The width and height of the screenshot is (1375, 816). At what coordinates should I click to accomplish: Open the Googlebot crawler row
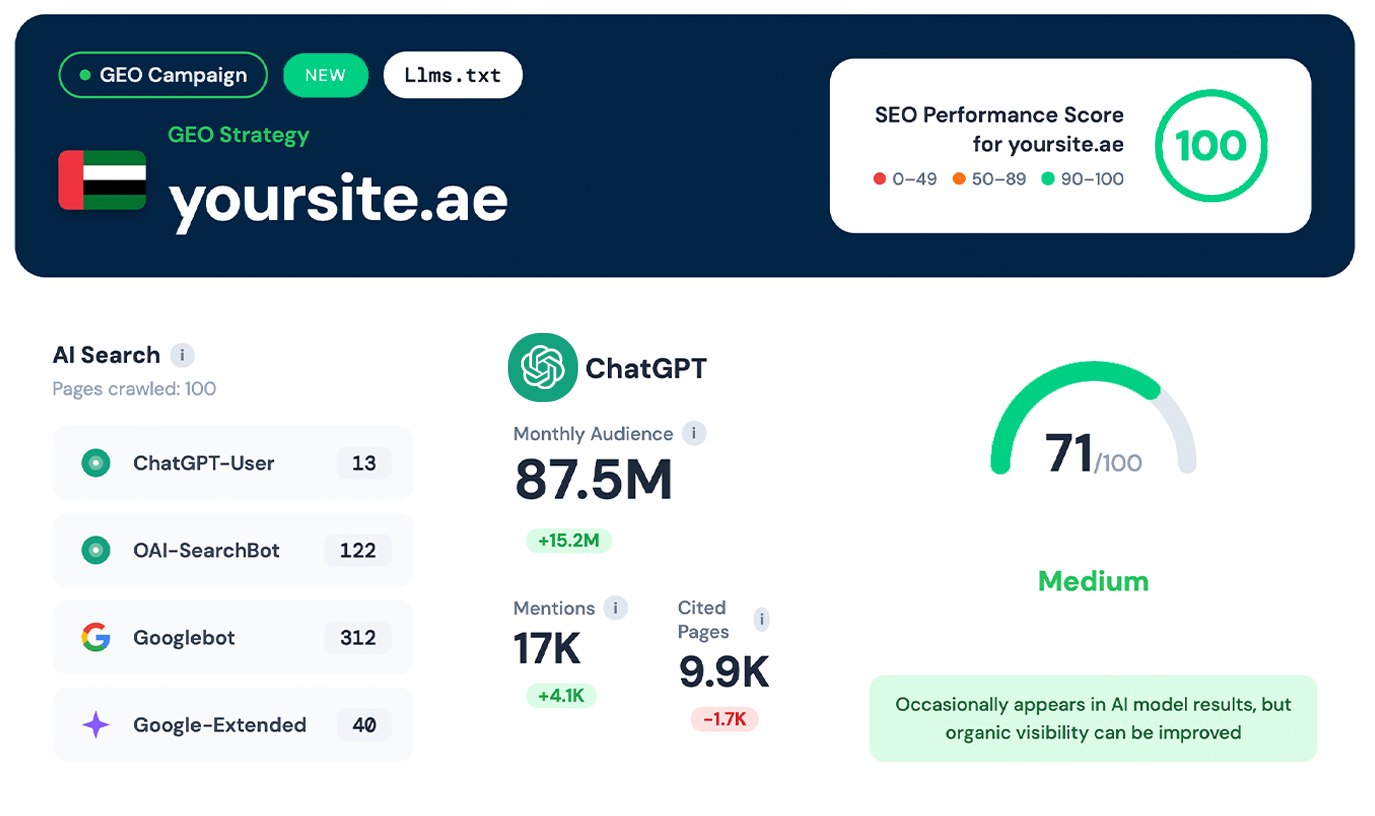(x=232, y=637)
